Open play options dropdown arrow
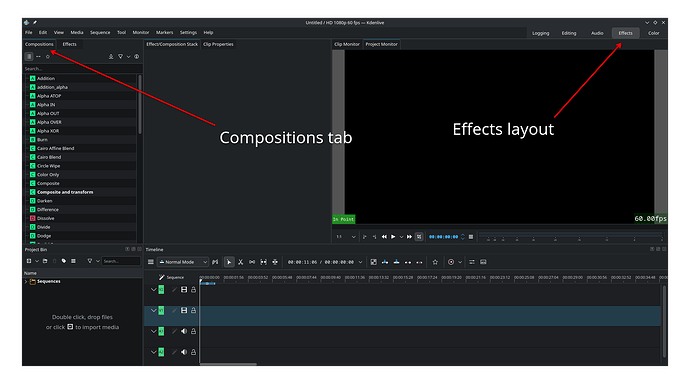The height and width of the screenshot is (392, 690). pos(401,237)
